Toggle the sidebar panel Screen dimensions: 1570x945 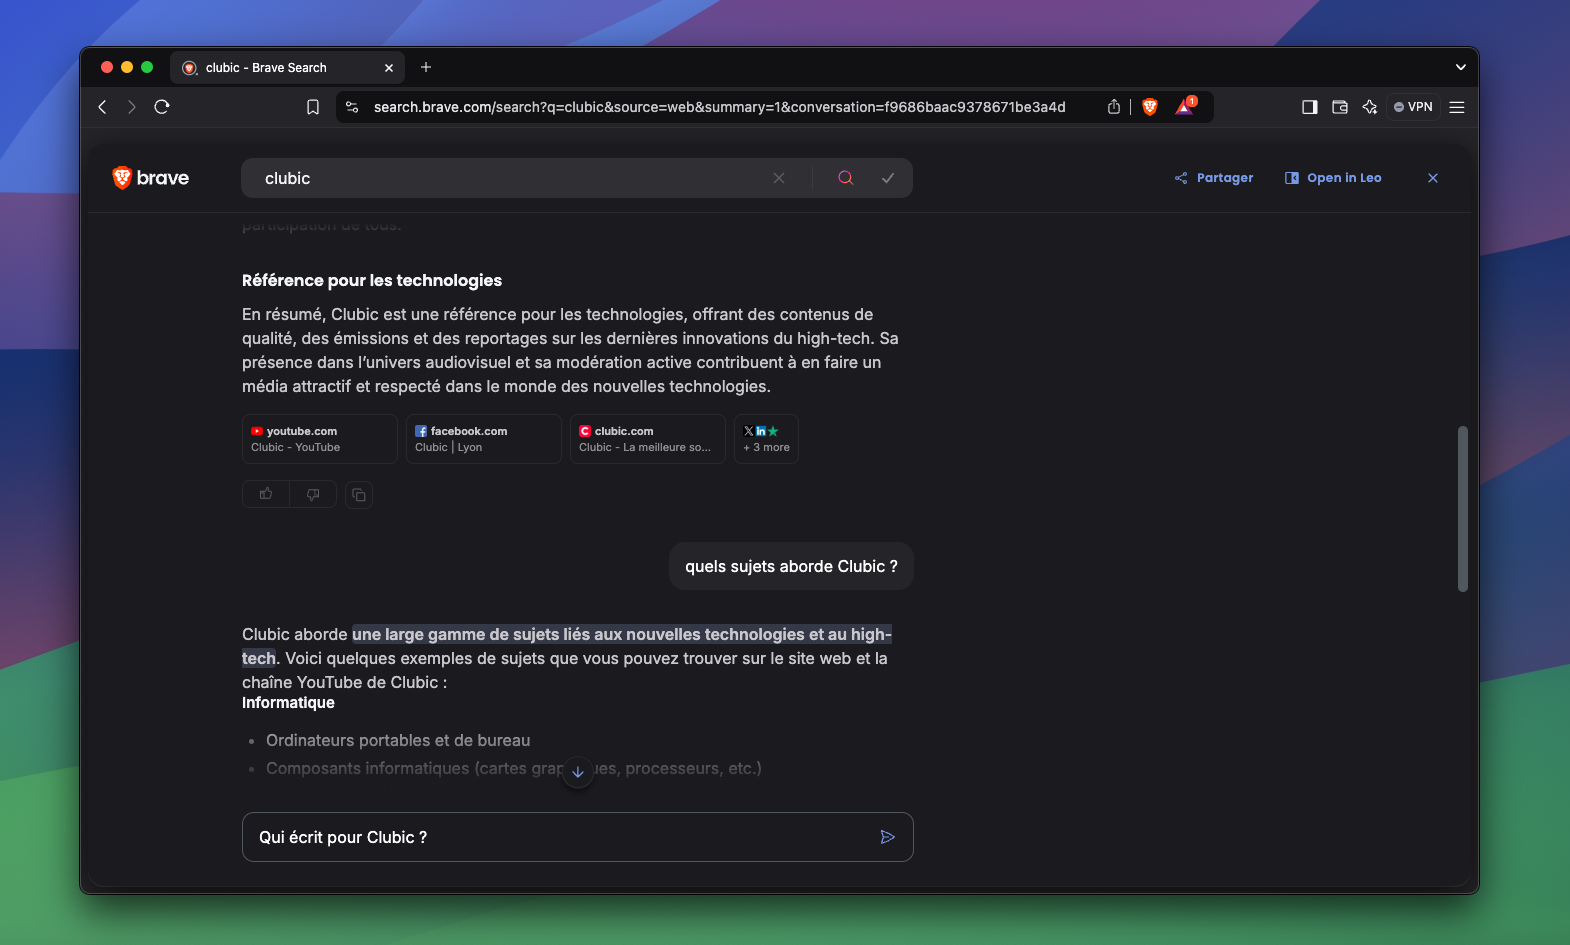(x=1309, y=107)
